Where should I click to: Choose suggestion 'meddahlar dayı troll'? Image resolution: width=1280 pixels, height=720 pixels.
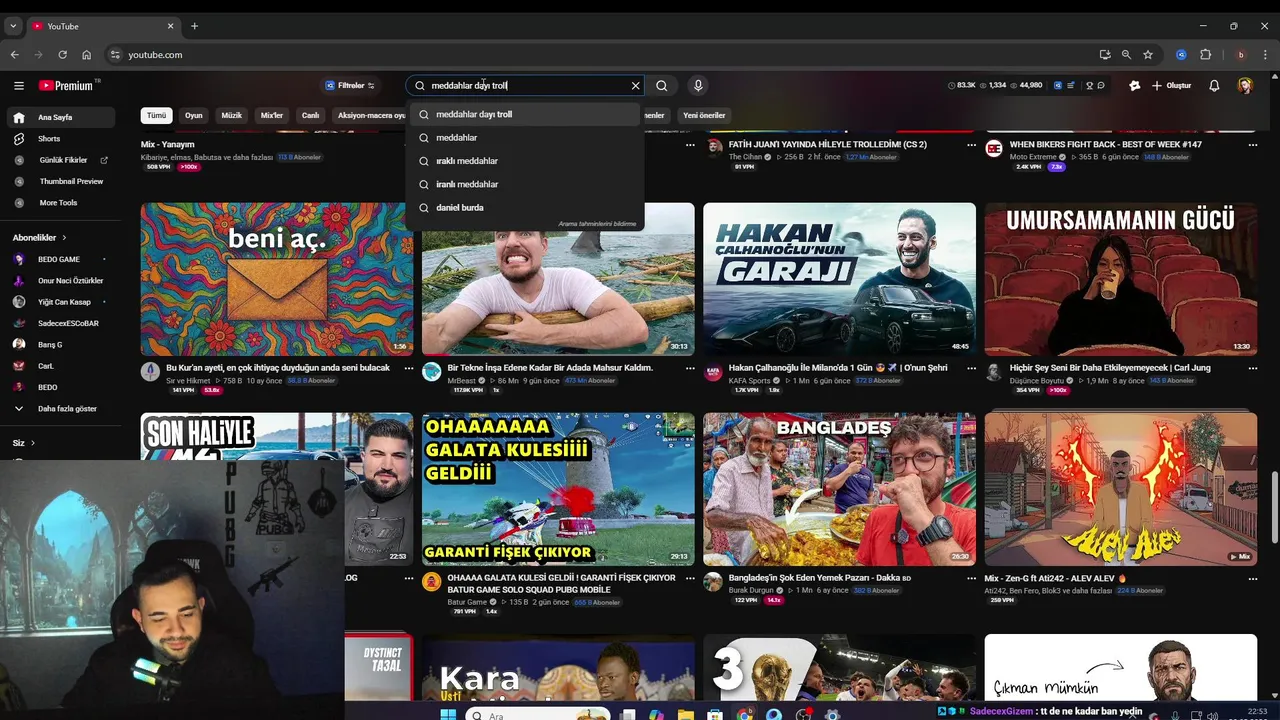[525, 114]
